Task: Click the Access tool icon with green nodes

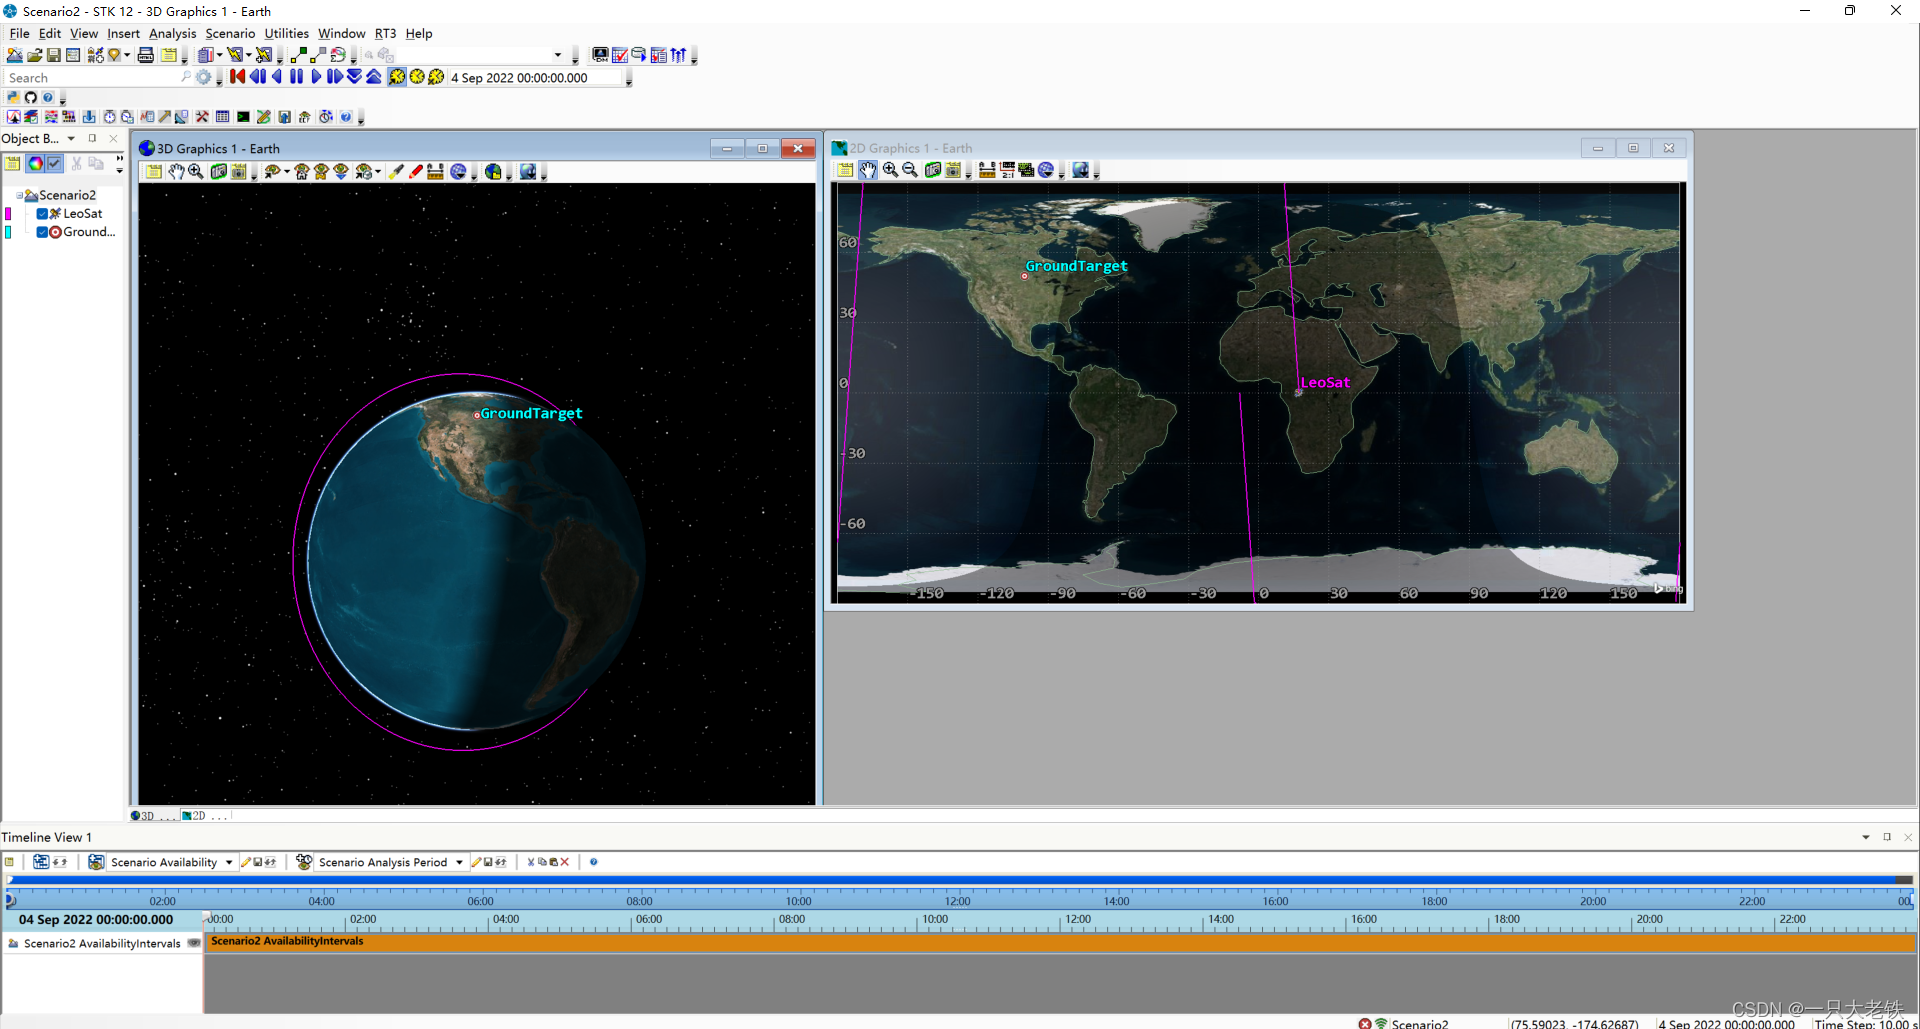Action: (298, 55)
